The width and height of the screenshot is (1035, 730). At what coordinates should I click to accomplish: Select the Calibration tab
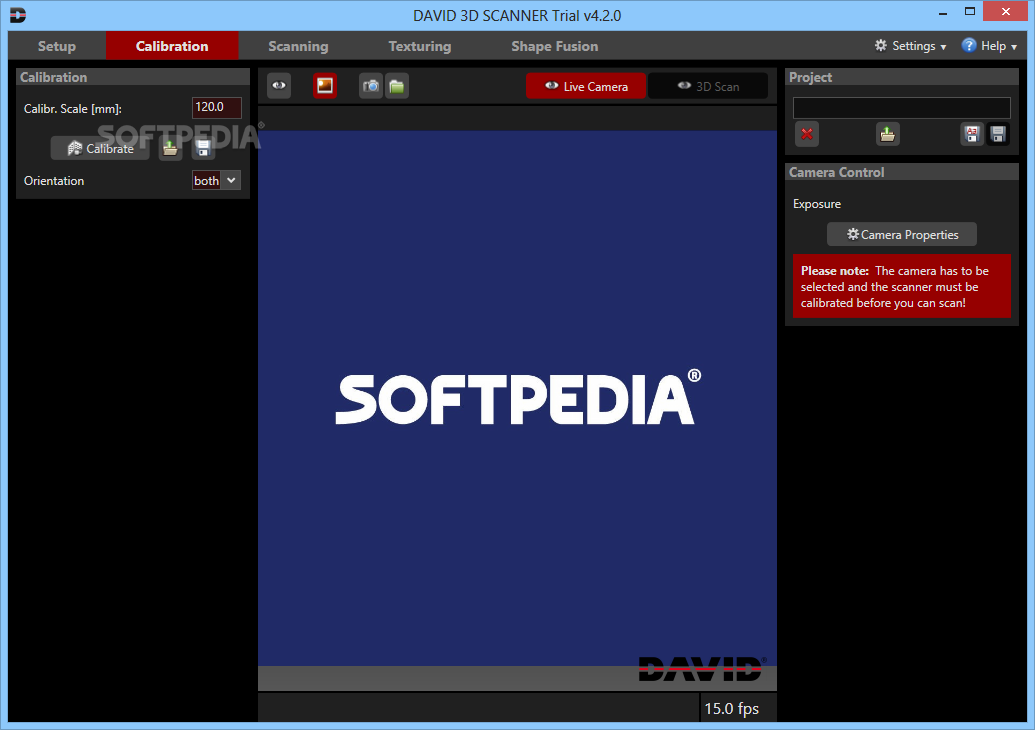pos(172,46)
